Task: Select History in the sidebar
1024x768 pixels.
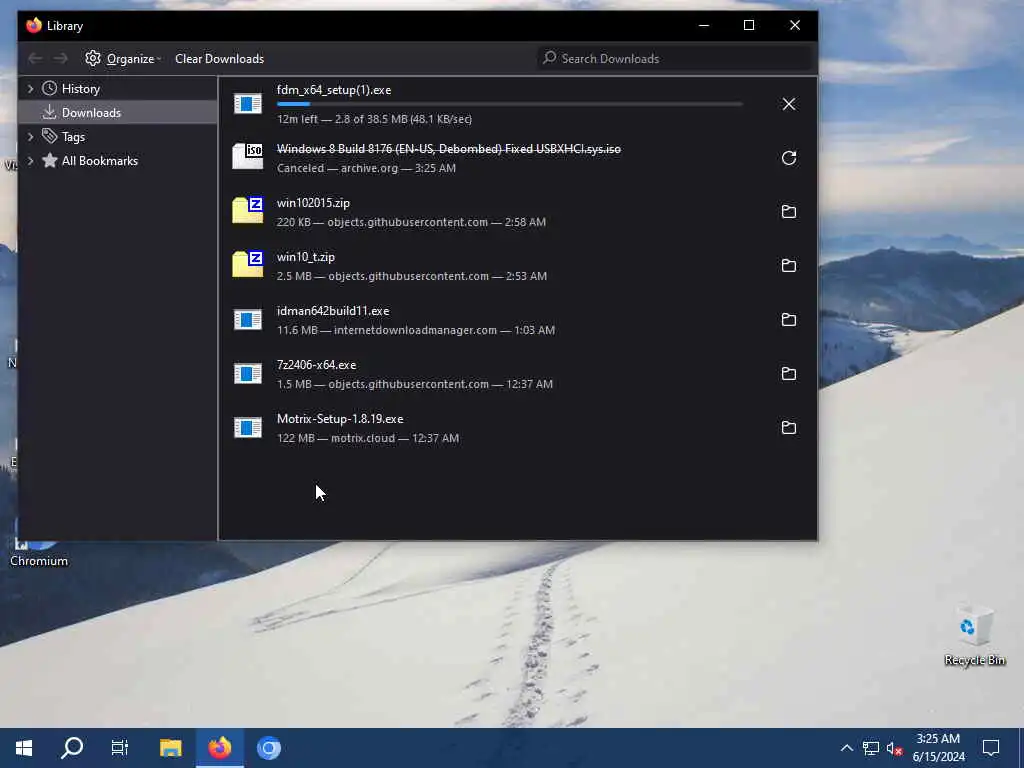Action: [x=80, y=89]
